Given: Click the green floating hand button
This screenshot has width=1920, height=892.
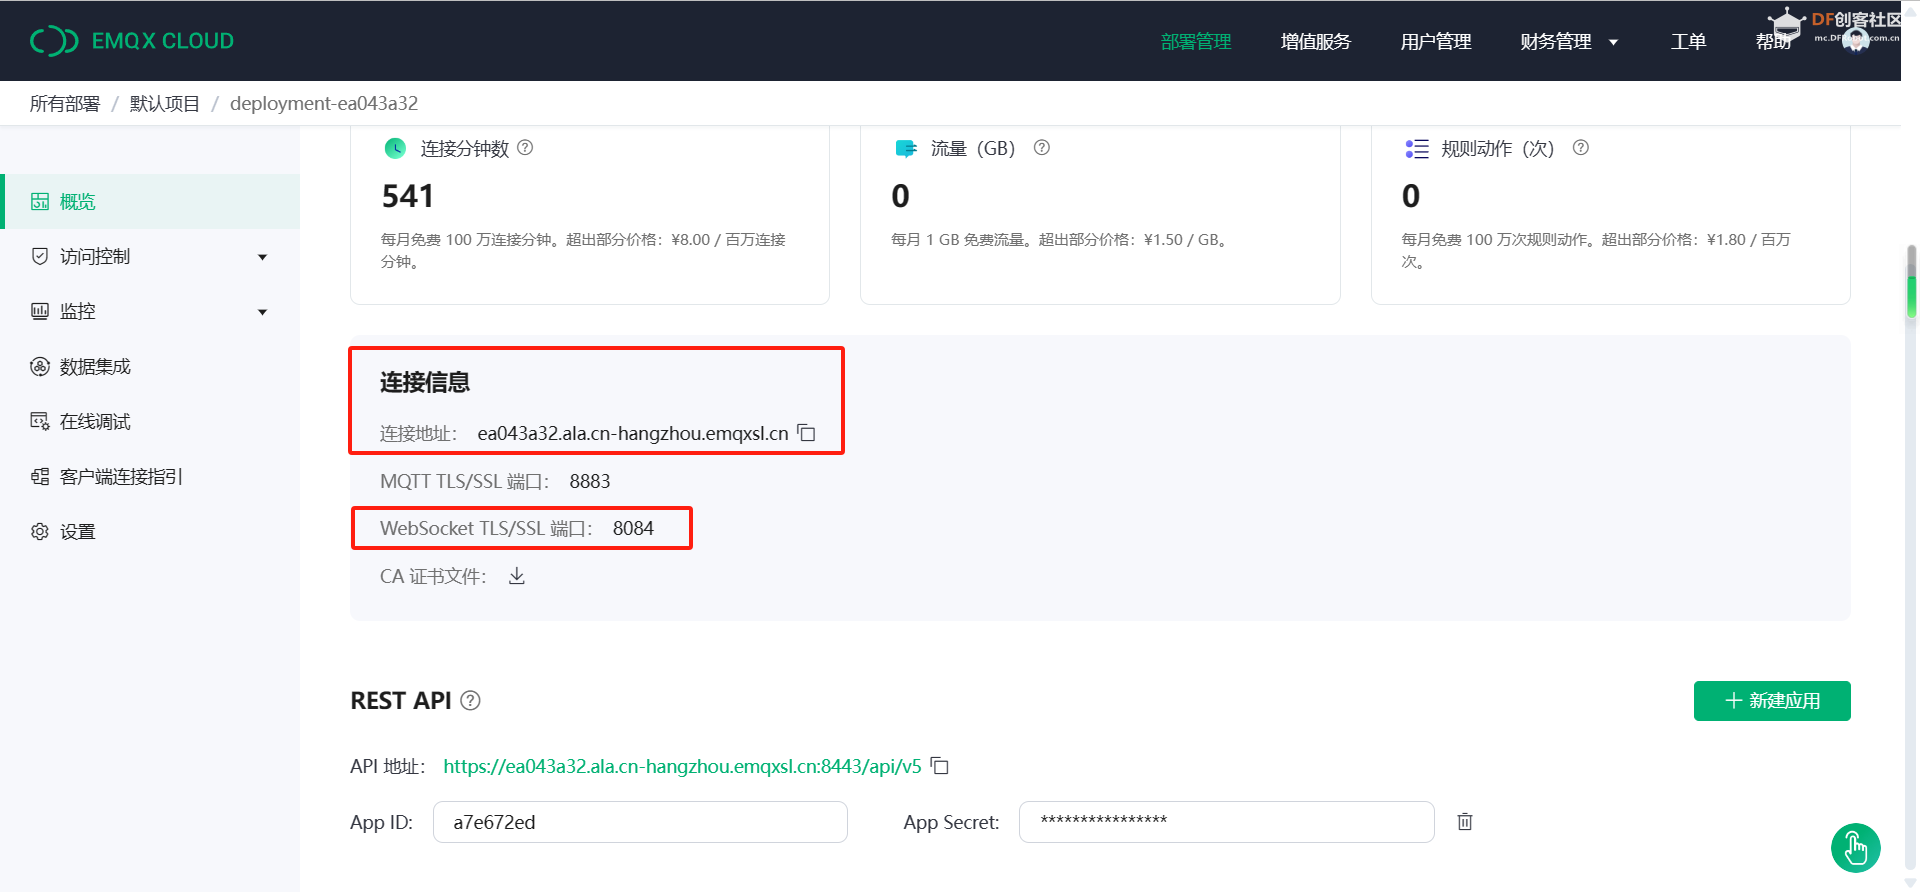Looking at the screenshot, I should (x=1856, y=848).
